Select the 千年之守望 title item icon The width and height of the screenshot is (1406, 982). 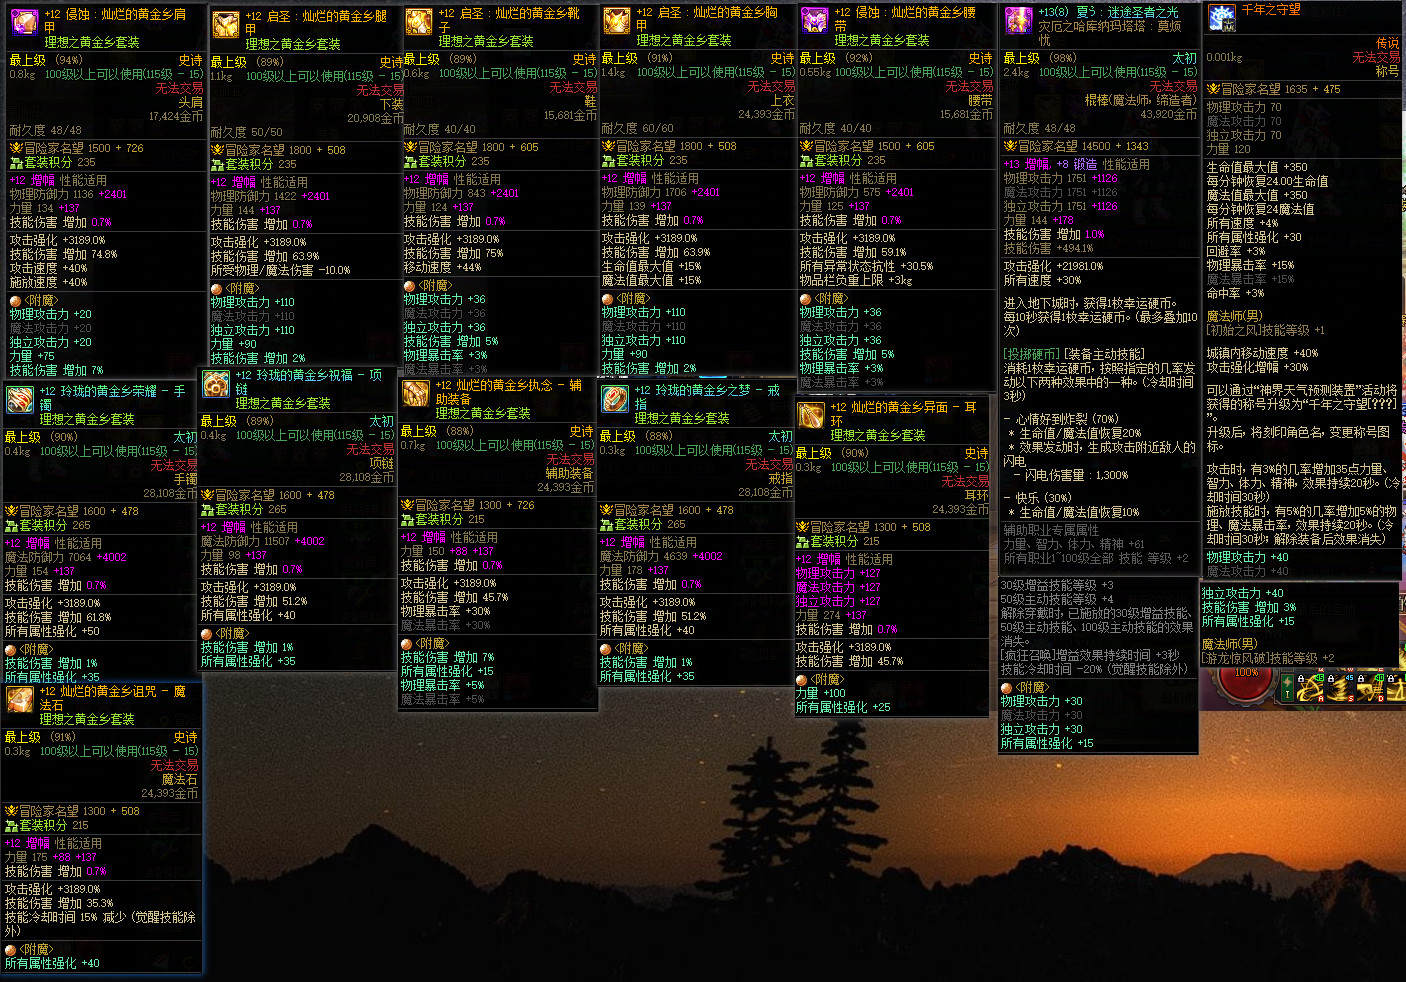[1221, 18]
